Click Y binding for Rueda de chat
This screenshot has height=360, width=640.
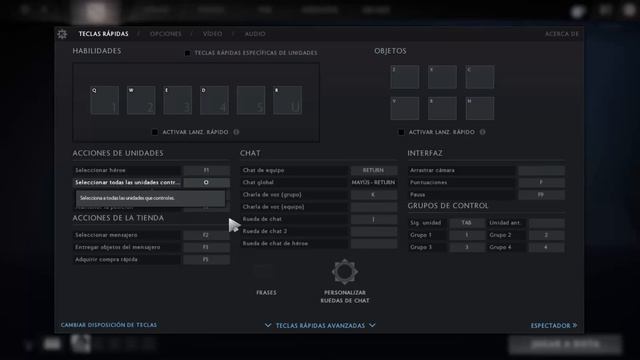click(x=373, y=219)
